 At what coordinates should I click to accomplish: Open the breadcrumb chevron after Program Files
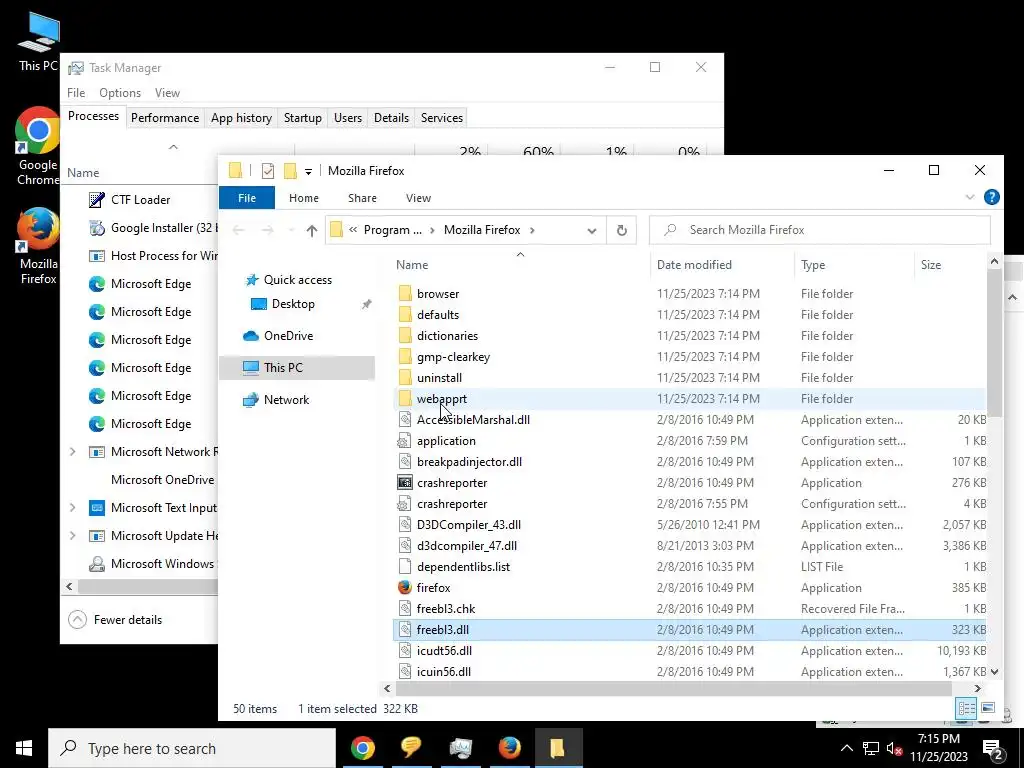432,230
